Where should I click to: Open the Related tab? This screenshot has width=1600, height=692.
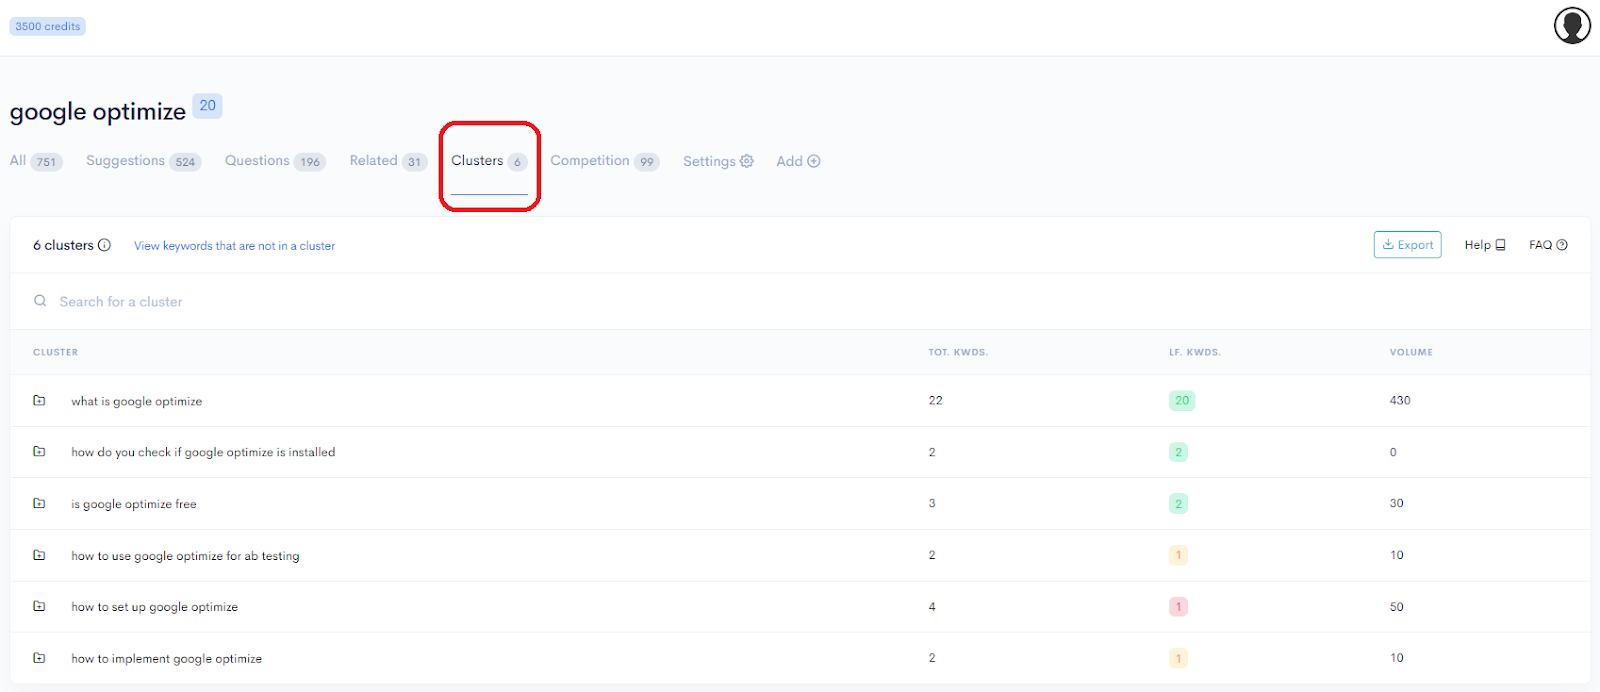click(388, 161)
